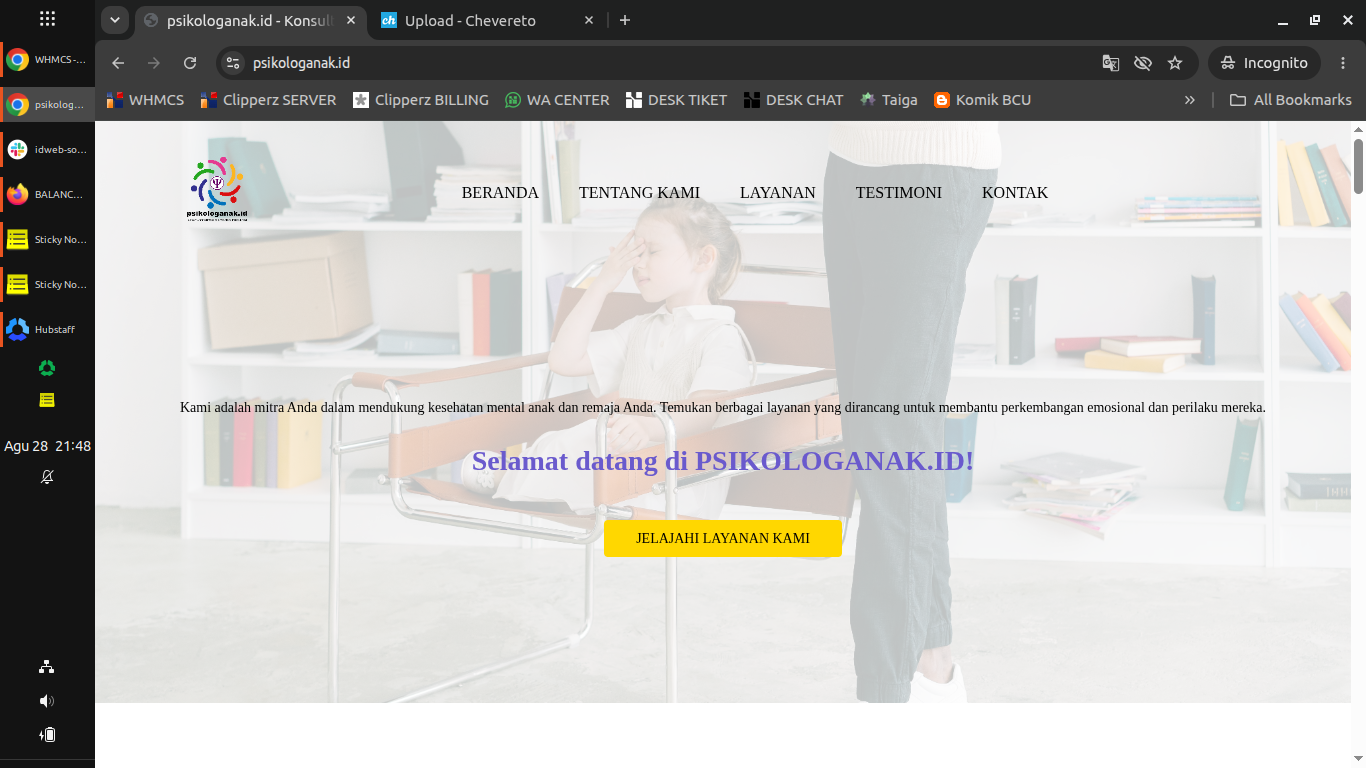This screenshot has height=768, width=1366.
Task: Open Komik BCU bookmark
Action: click(x=982, y=100)
